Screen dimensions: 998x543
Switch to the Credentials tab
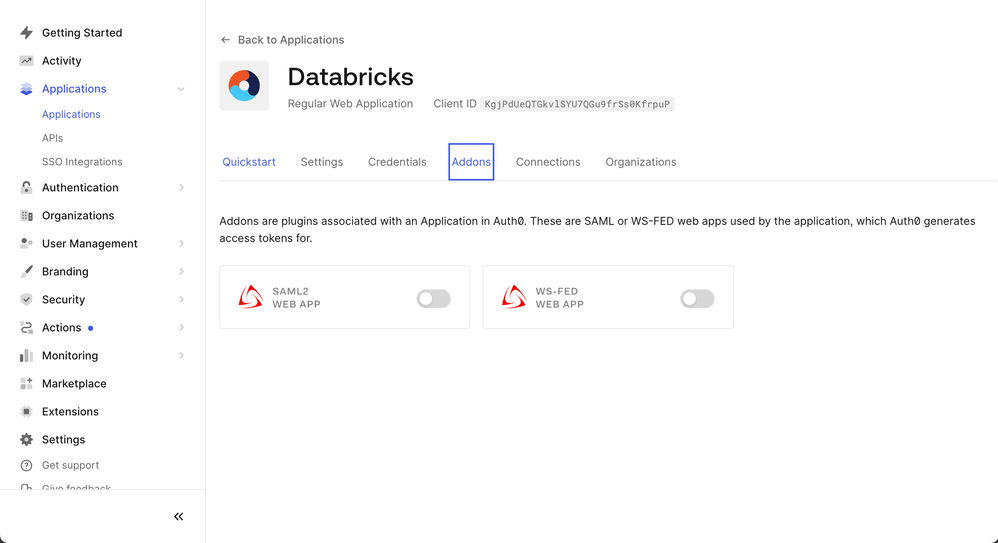[397, 162]
